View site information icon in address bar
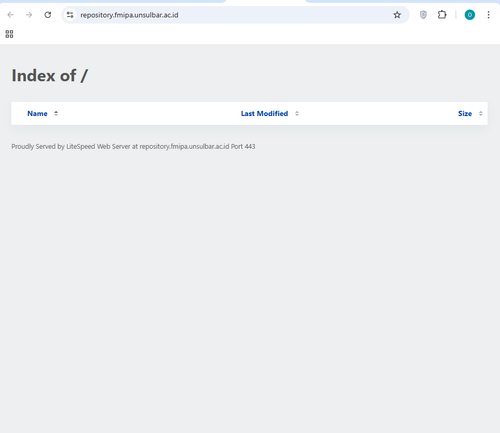500x433 pixels. pyautogui.click(x=70, y=15)
